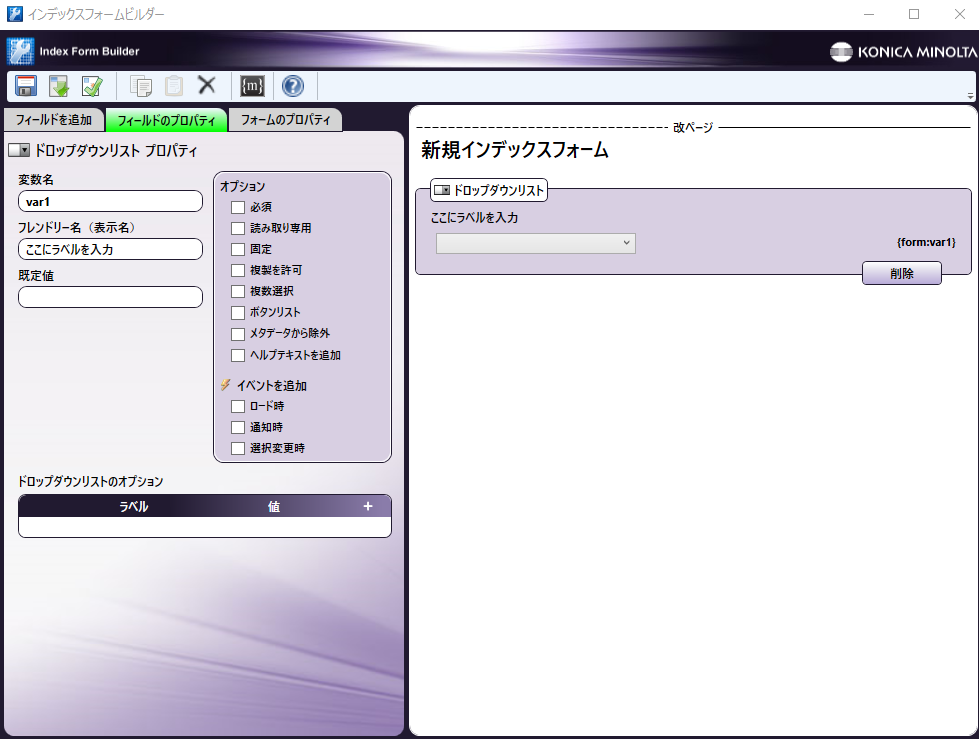Click the フレンドリー名 input field
The height and width of the screenshot is (739, 979).
111,249
